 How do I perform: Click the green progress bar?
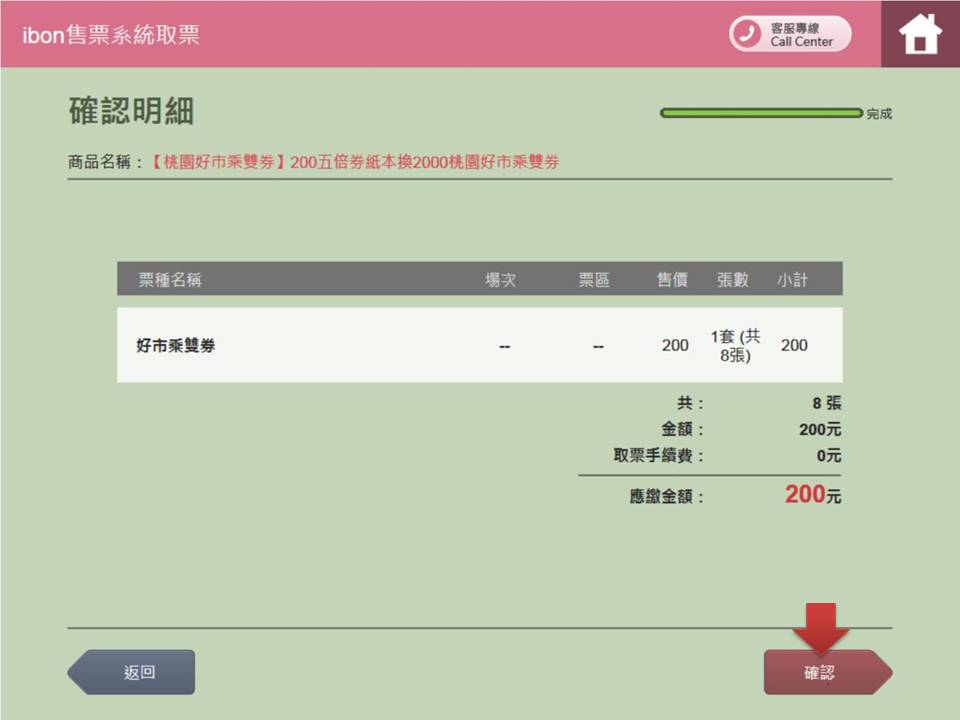click(x=760, y=113)
